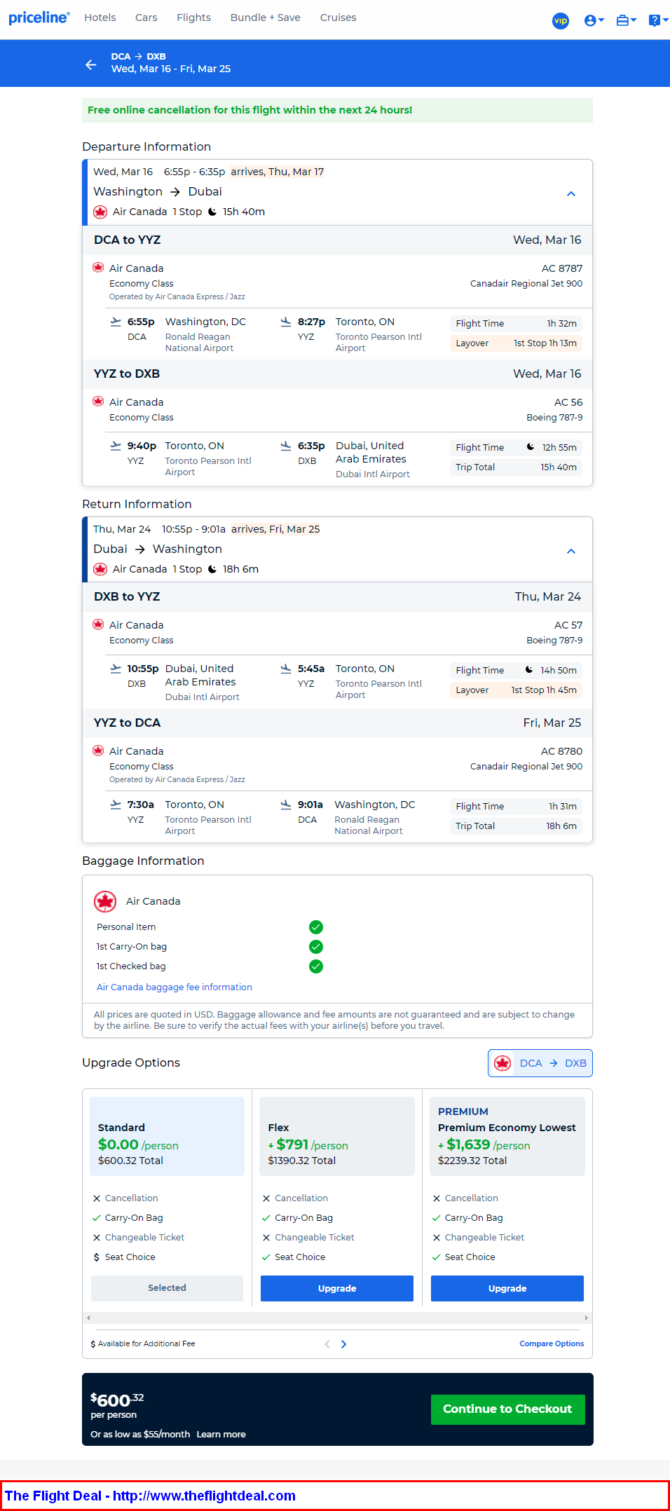Open the VIP badge icon
The width and height of the screenshot is (670, 1511).
pos(560,20)
